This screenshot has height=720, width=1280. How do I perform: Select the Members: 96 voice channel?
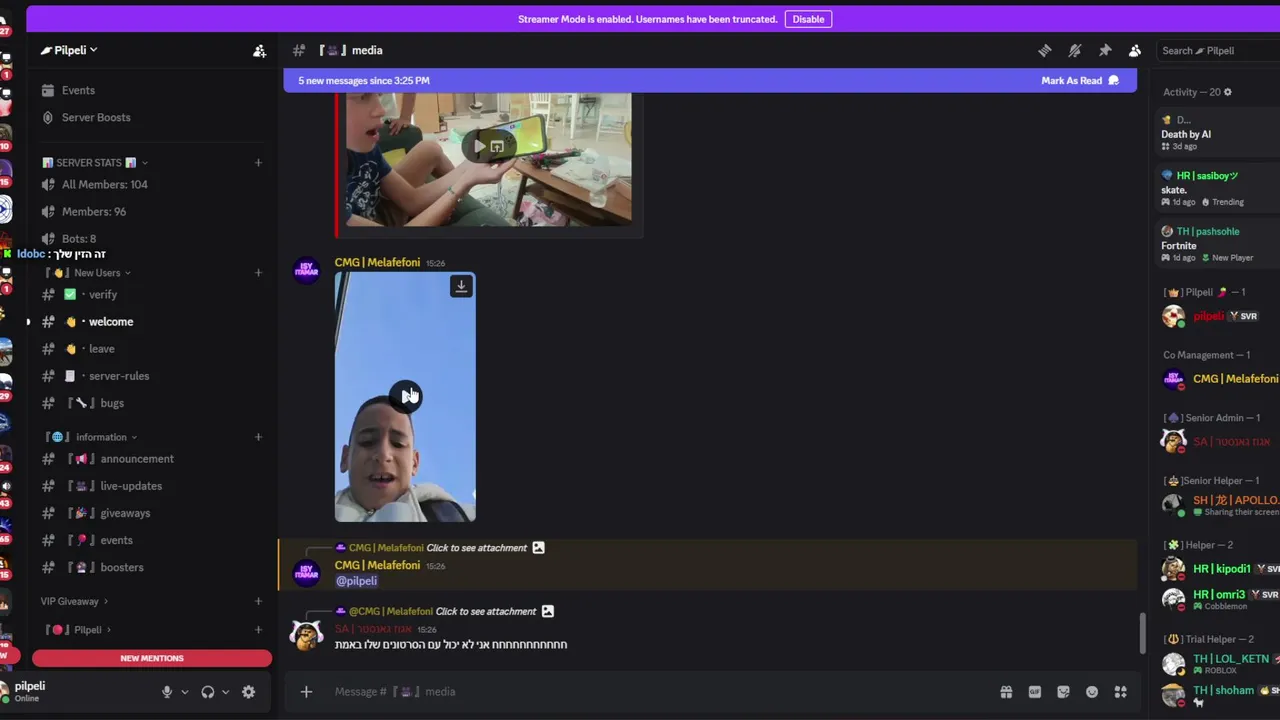coord(150,211)
